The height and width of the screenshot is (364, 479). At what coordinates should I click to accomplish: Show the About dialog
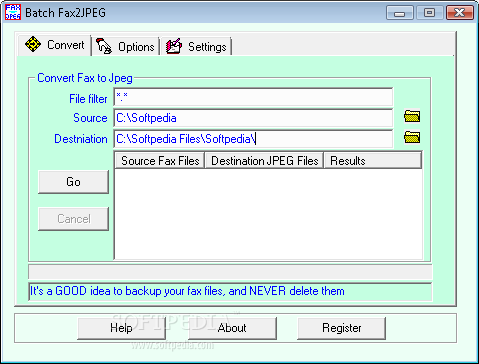(232, 328)
